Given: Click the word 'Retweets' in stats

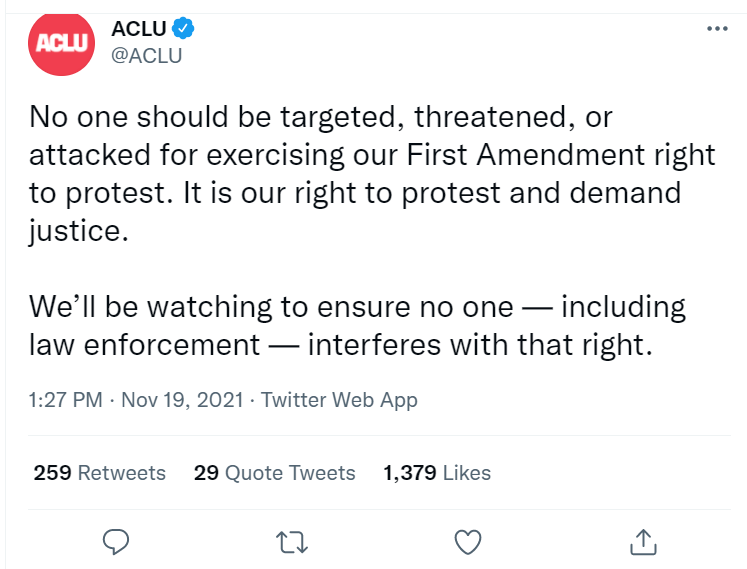Looking at the screenshot, I should tap(121, 473).
